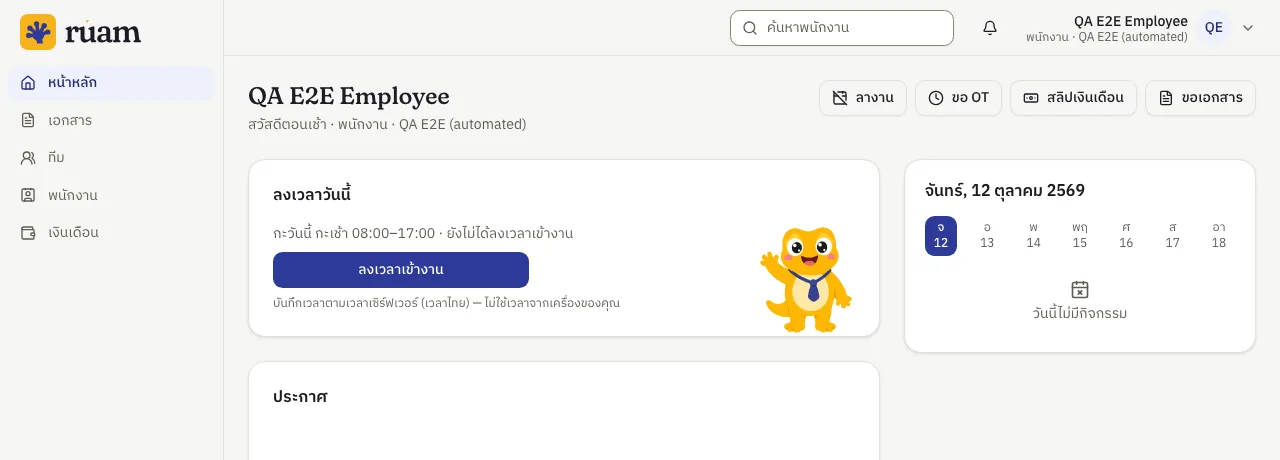Click the document icon beside เอกสาร
Screen dimensions: 1280x460
28,120
